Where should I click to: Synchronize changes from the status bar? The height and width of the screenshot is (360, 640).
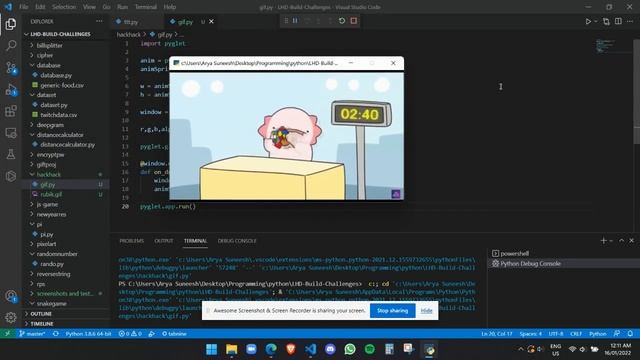tap(56, 333)
